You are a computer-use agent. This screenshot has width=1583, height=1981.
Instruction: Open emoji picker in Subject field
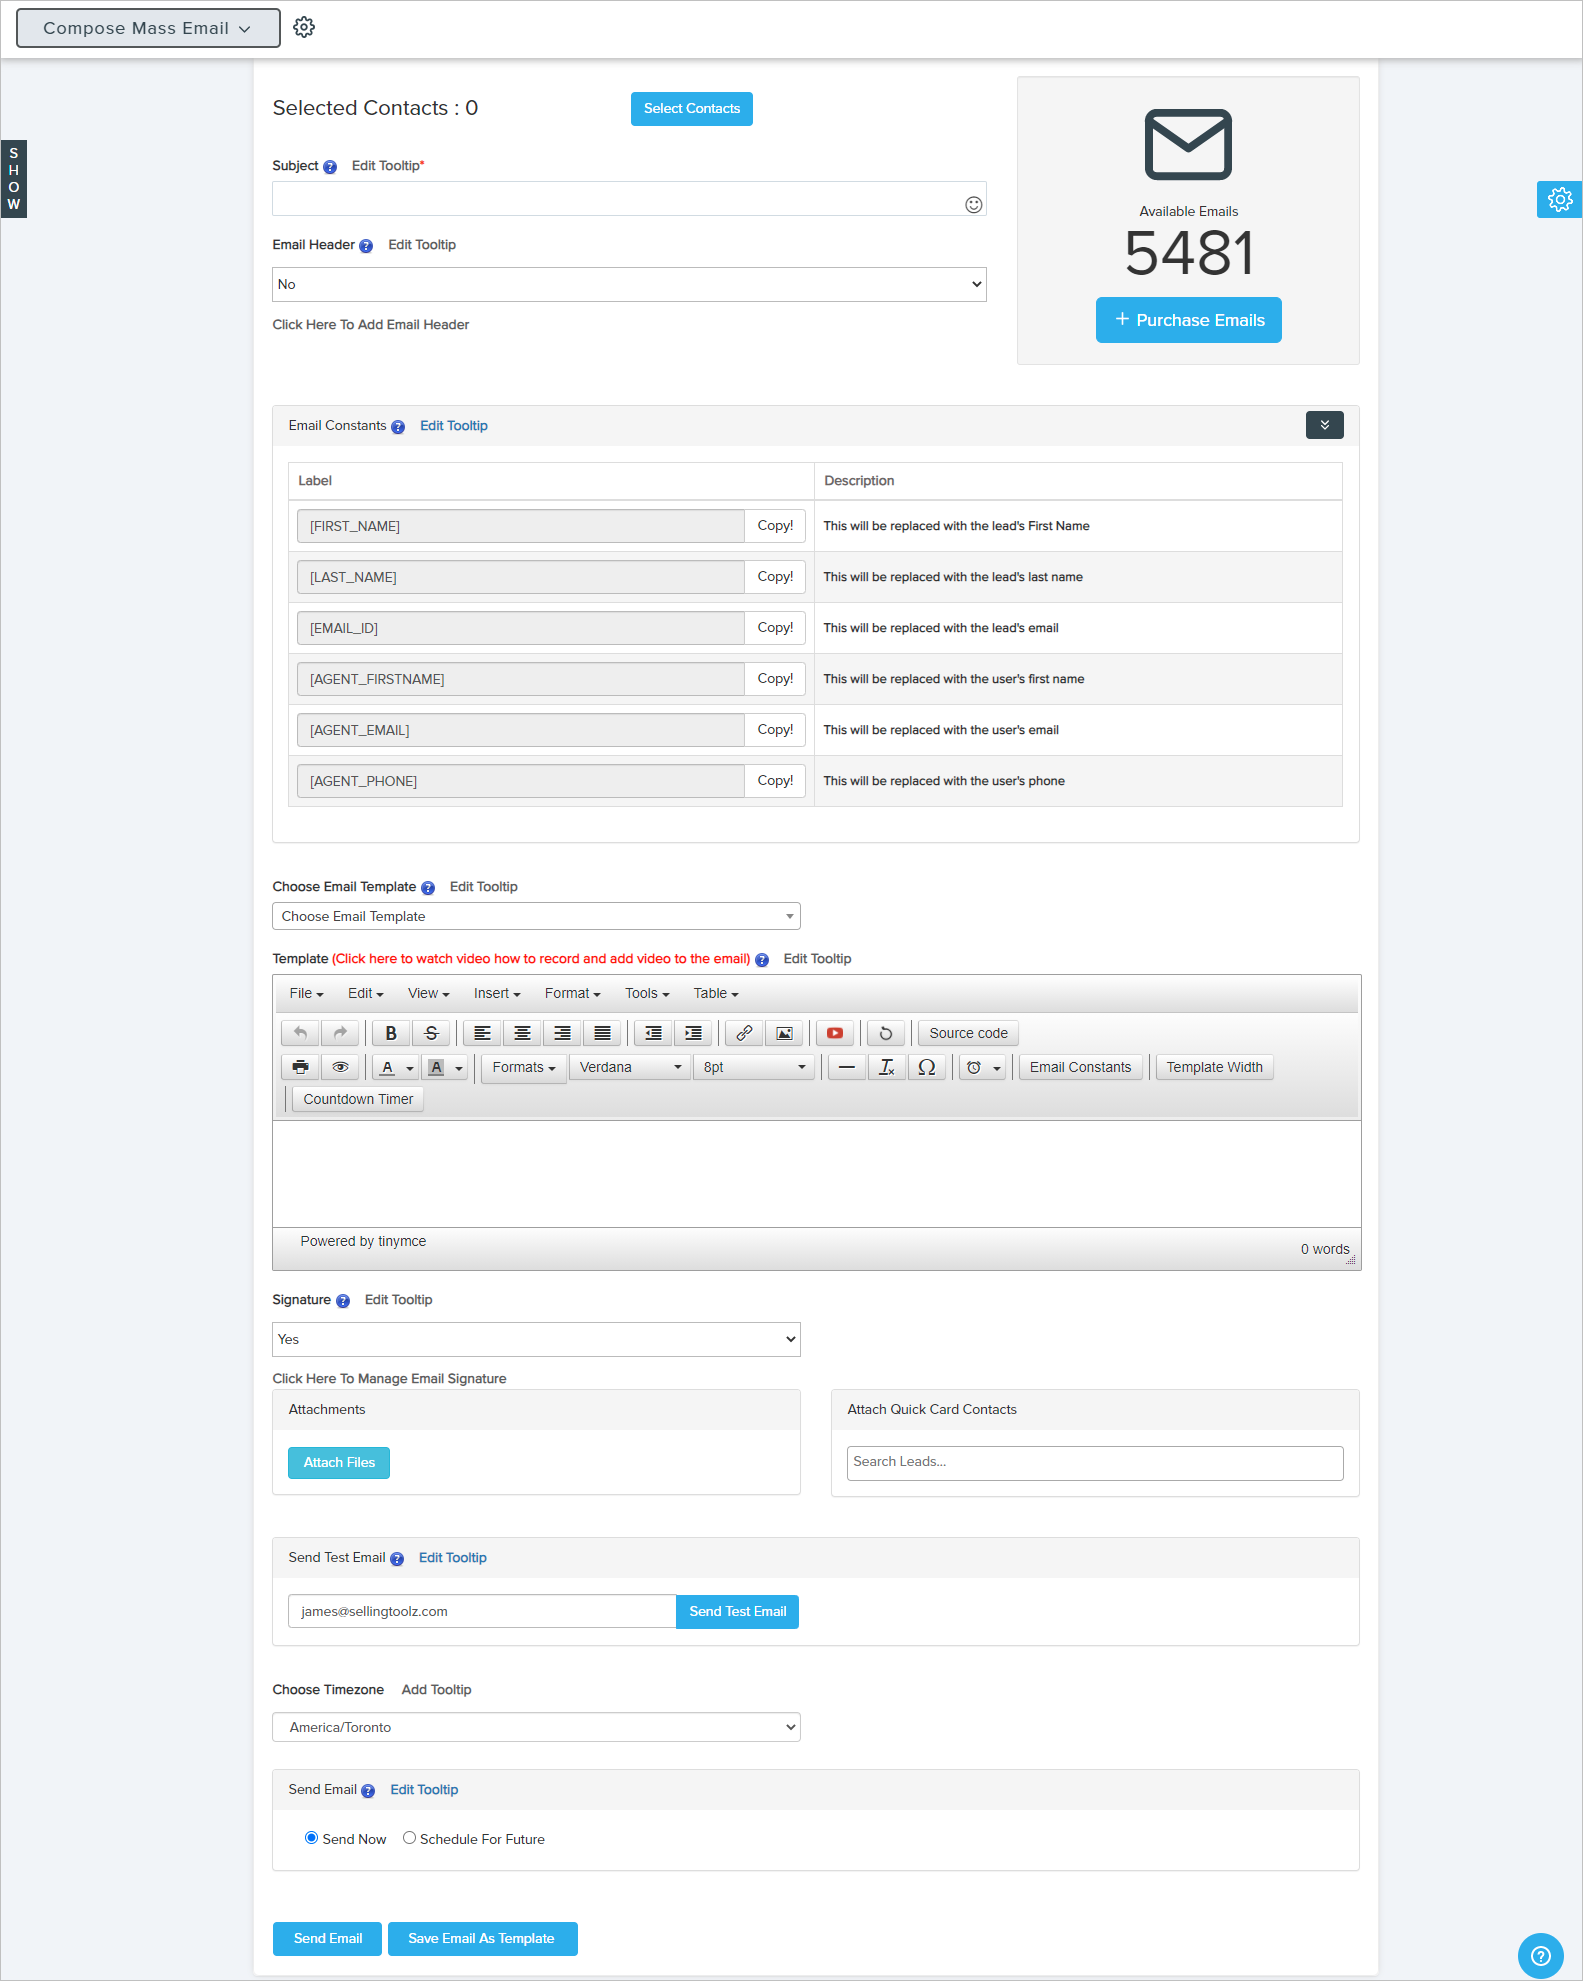(x=973, y=204)
